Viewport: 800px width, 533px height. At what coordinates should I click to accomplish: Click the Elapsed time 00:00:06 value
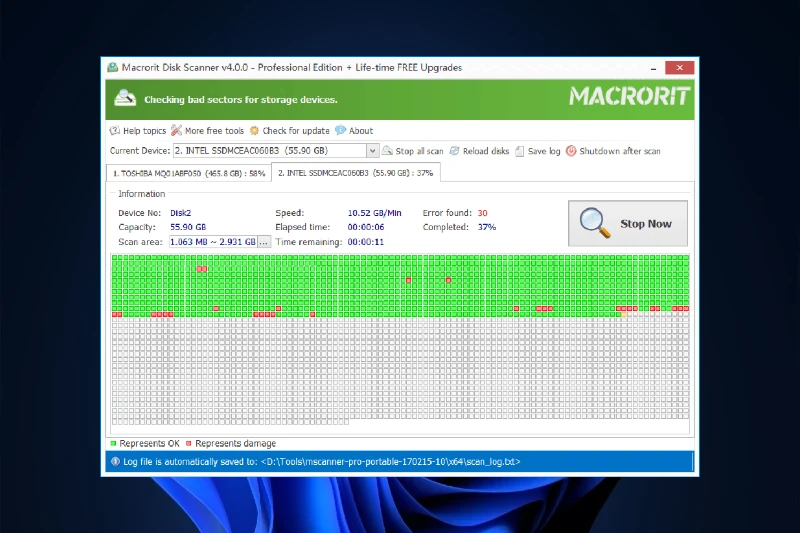click(x=366, y=227)
